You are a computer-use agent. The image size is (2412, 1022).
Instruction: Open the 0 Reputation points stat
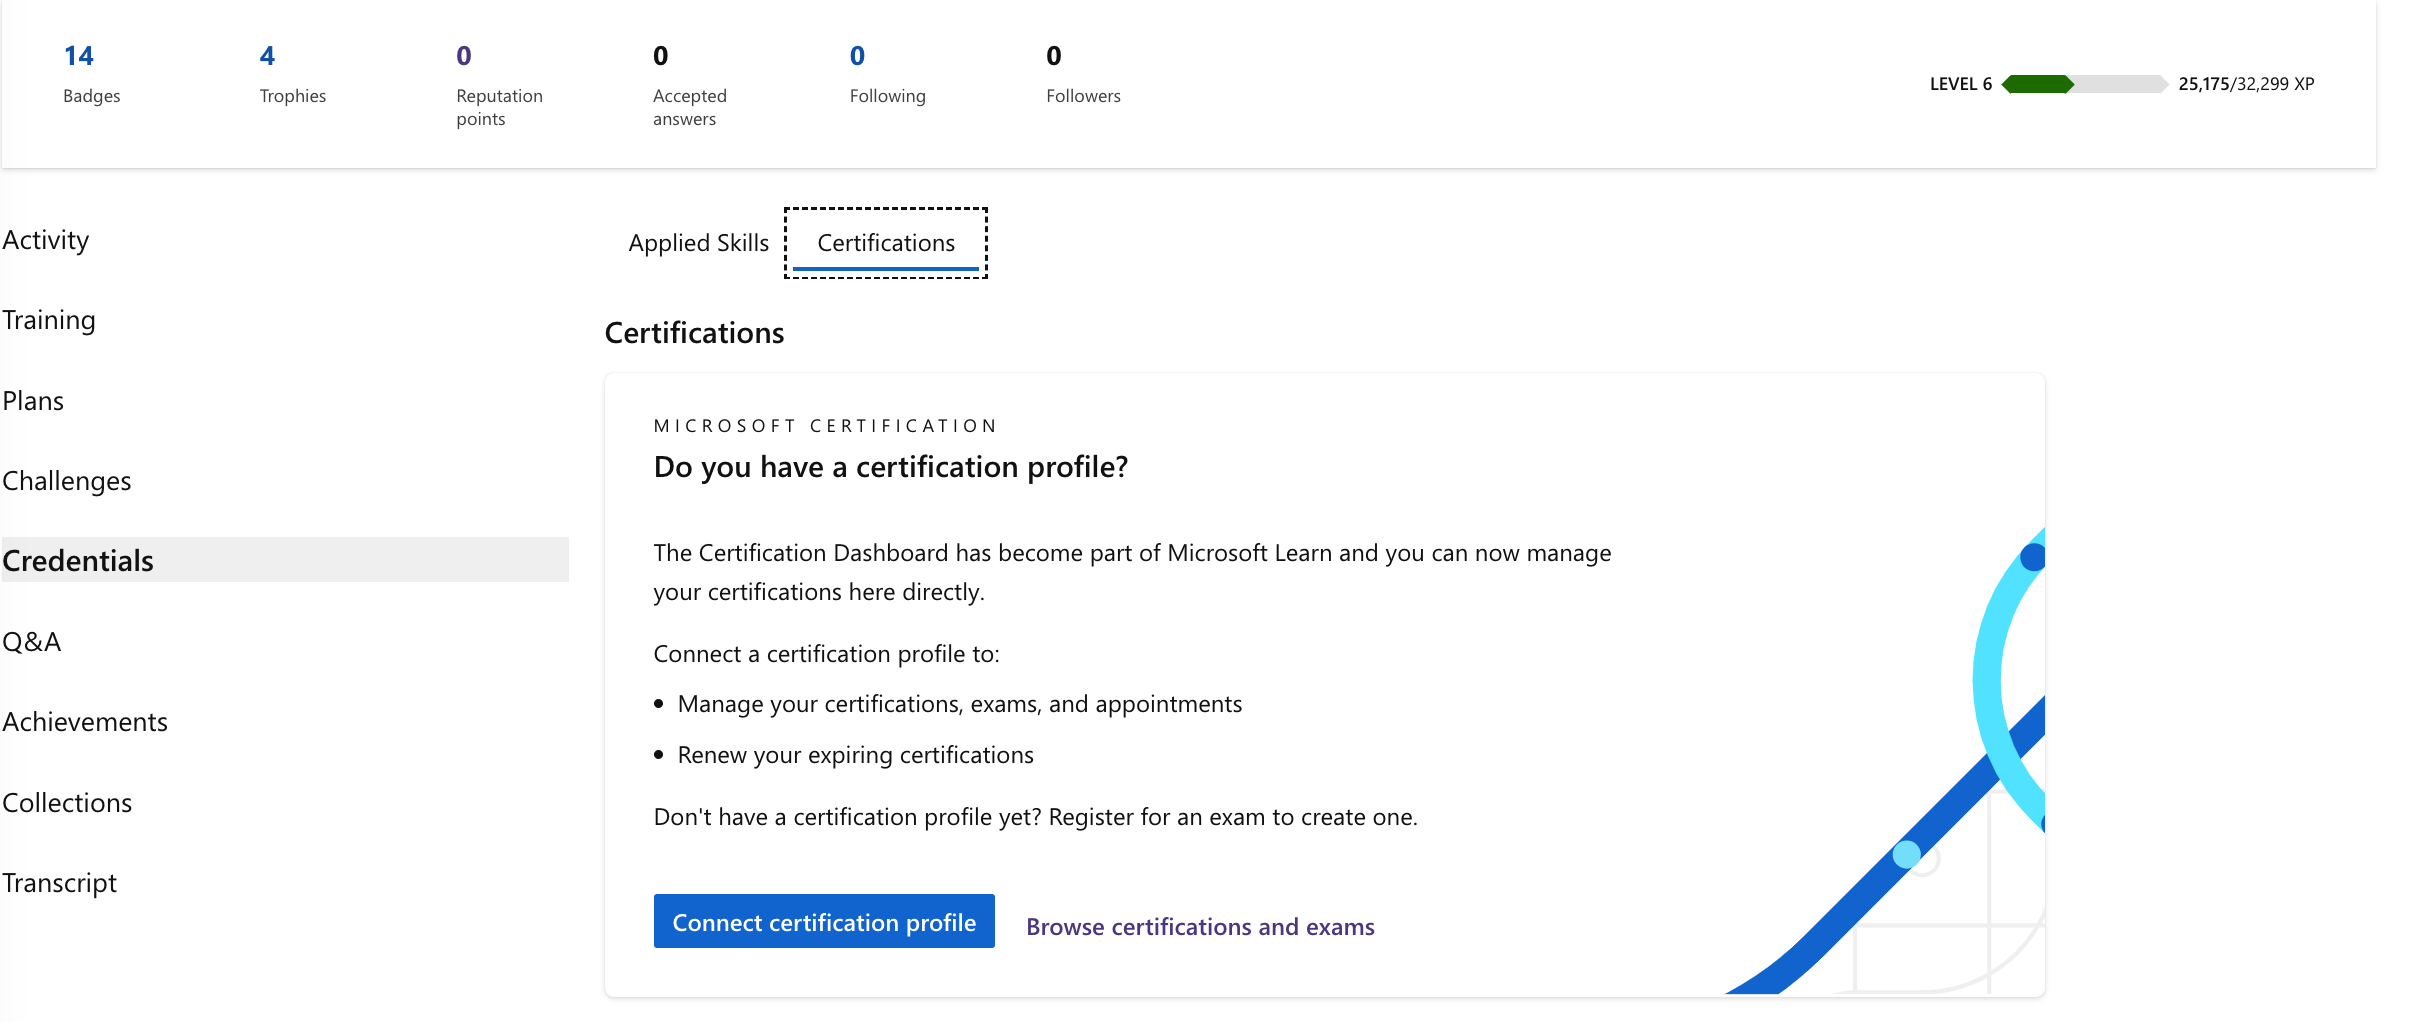tap(499, 86)
